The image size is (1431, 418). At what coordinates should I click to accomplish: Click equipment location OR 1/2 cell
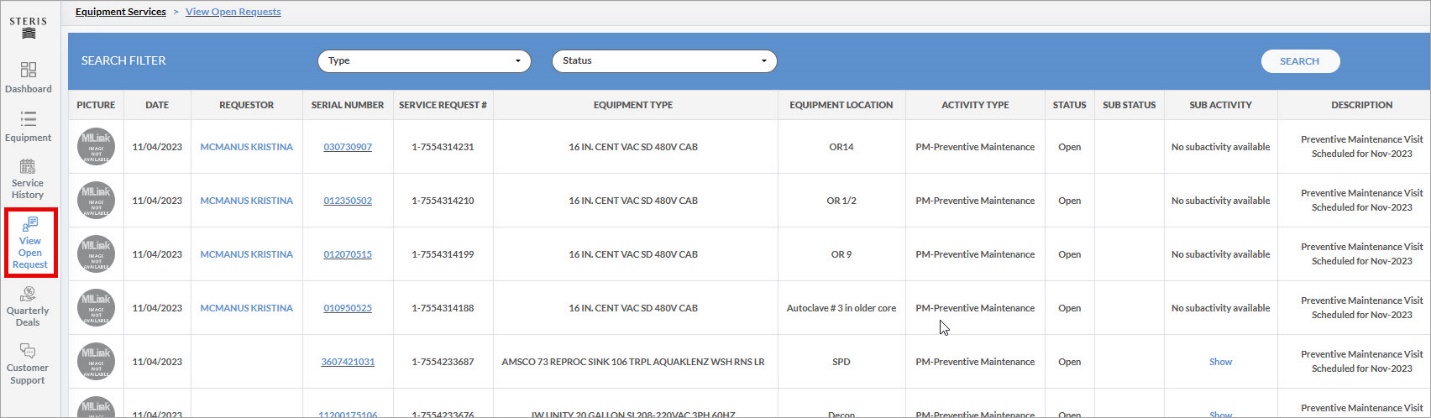coord(842,200)
